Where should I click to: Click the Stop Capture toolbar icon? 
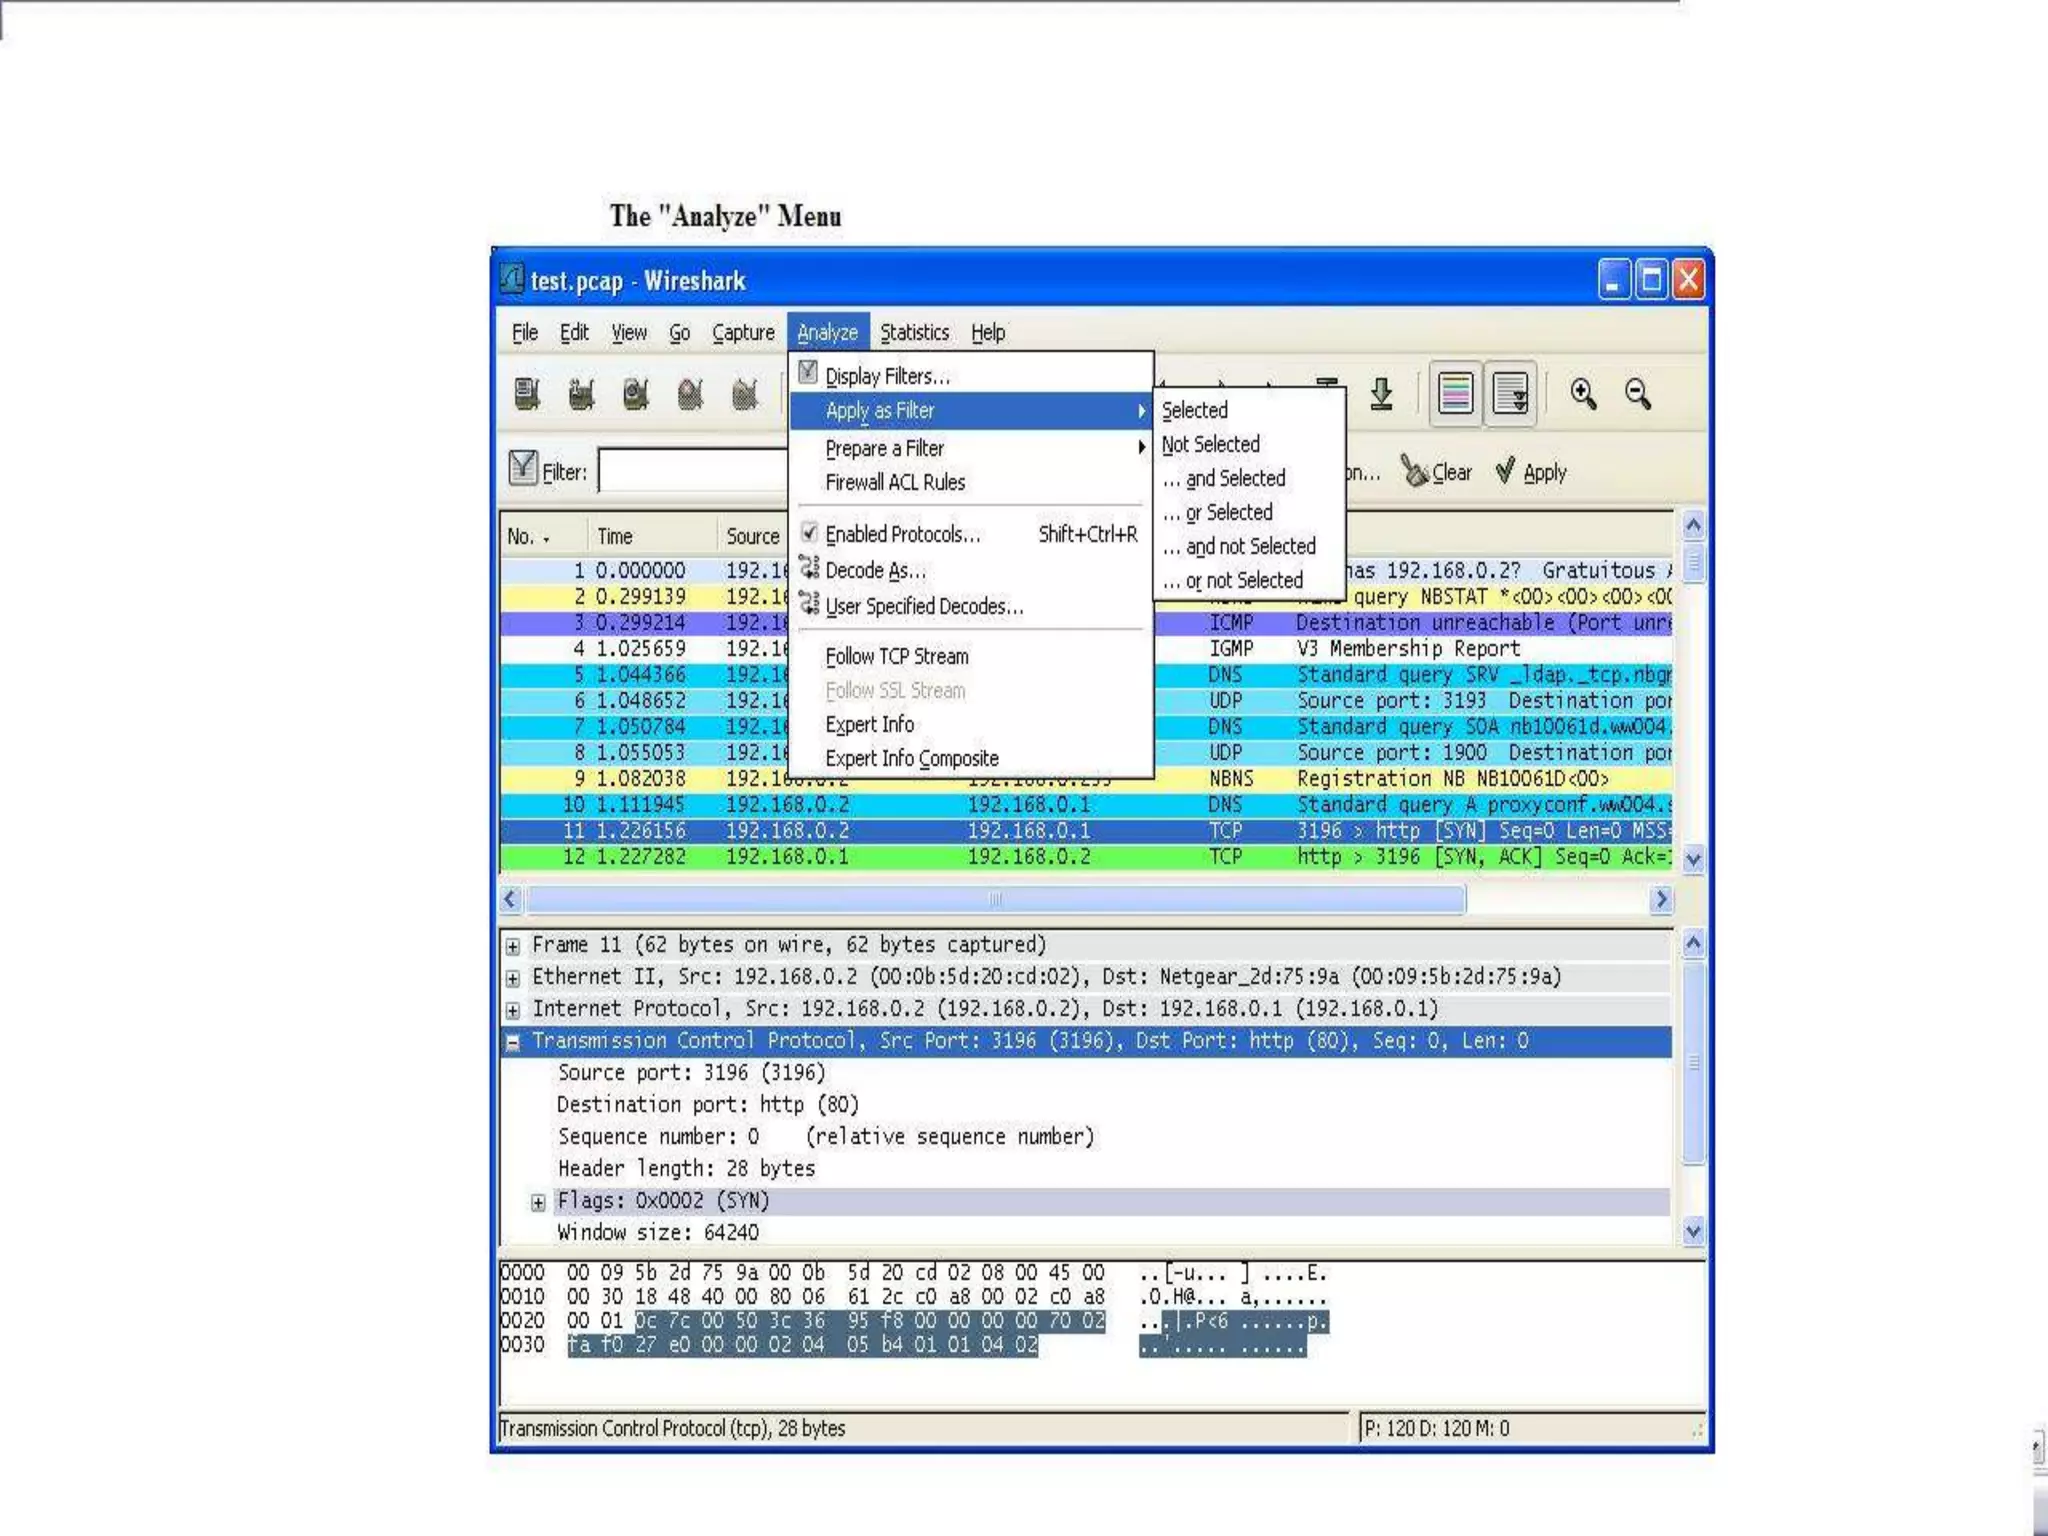690,394
